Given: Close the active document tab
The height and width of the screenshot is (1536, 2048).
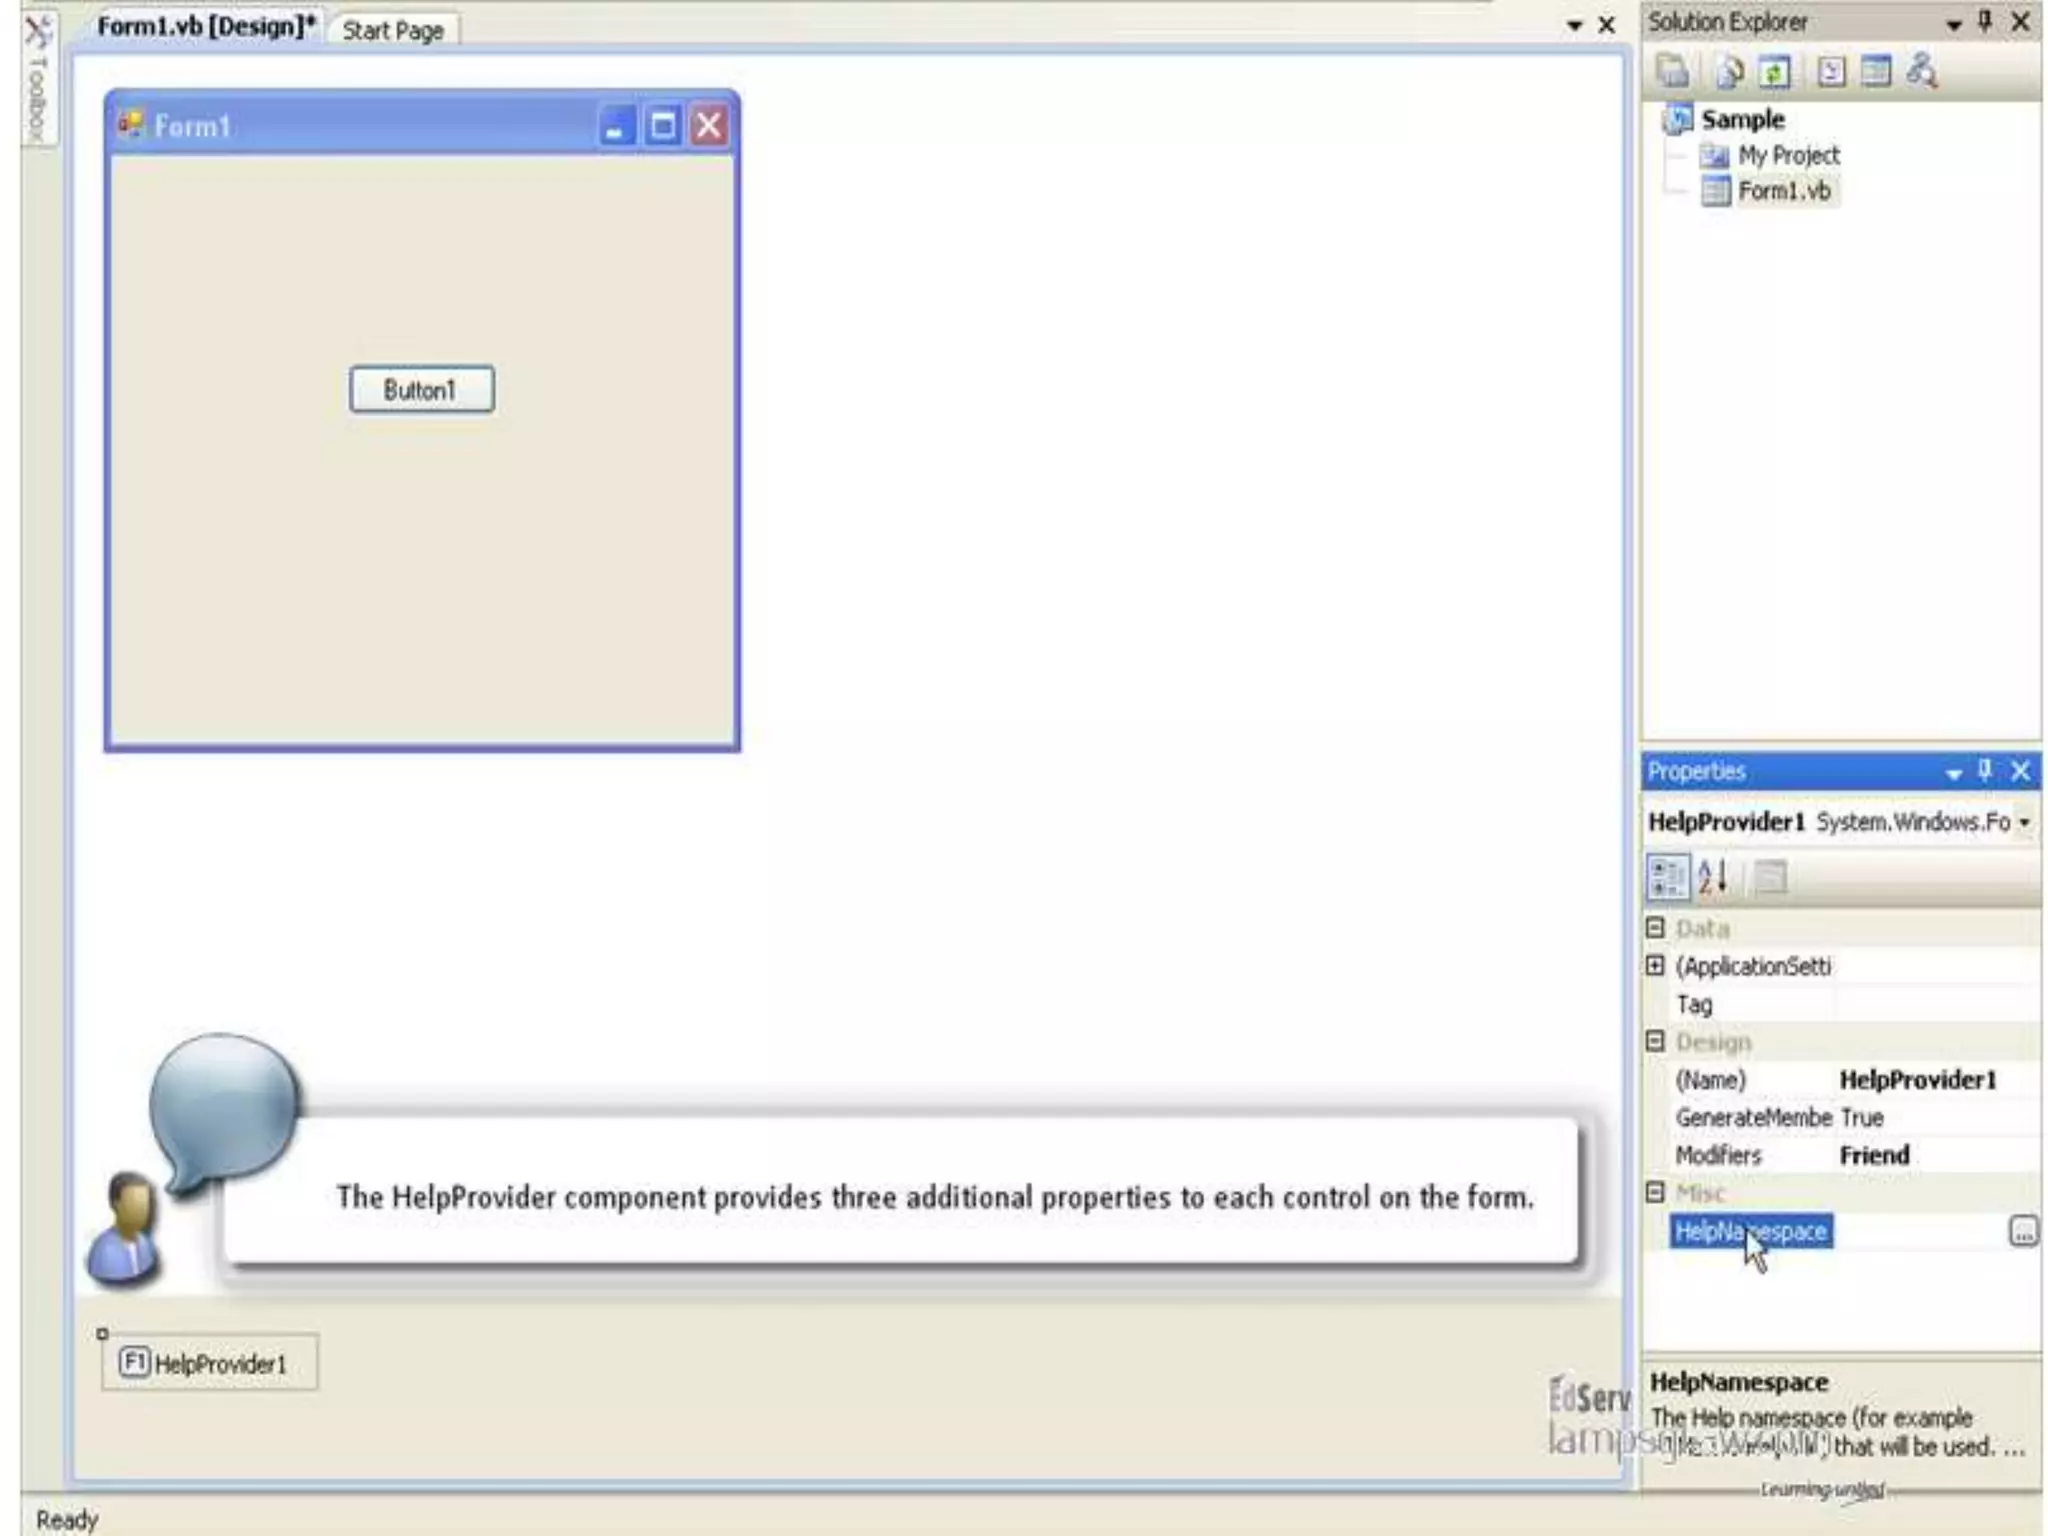Looking at the screenshot, I should tap(1607, 25).
